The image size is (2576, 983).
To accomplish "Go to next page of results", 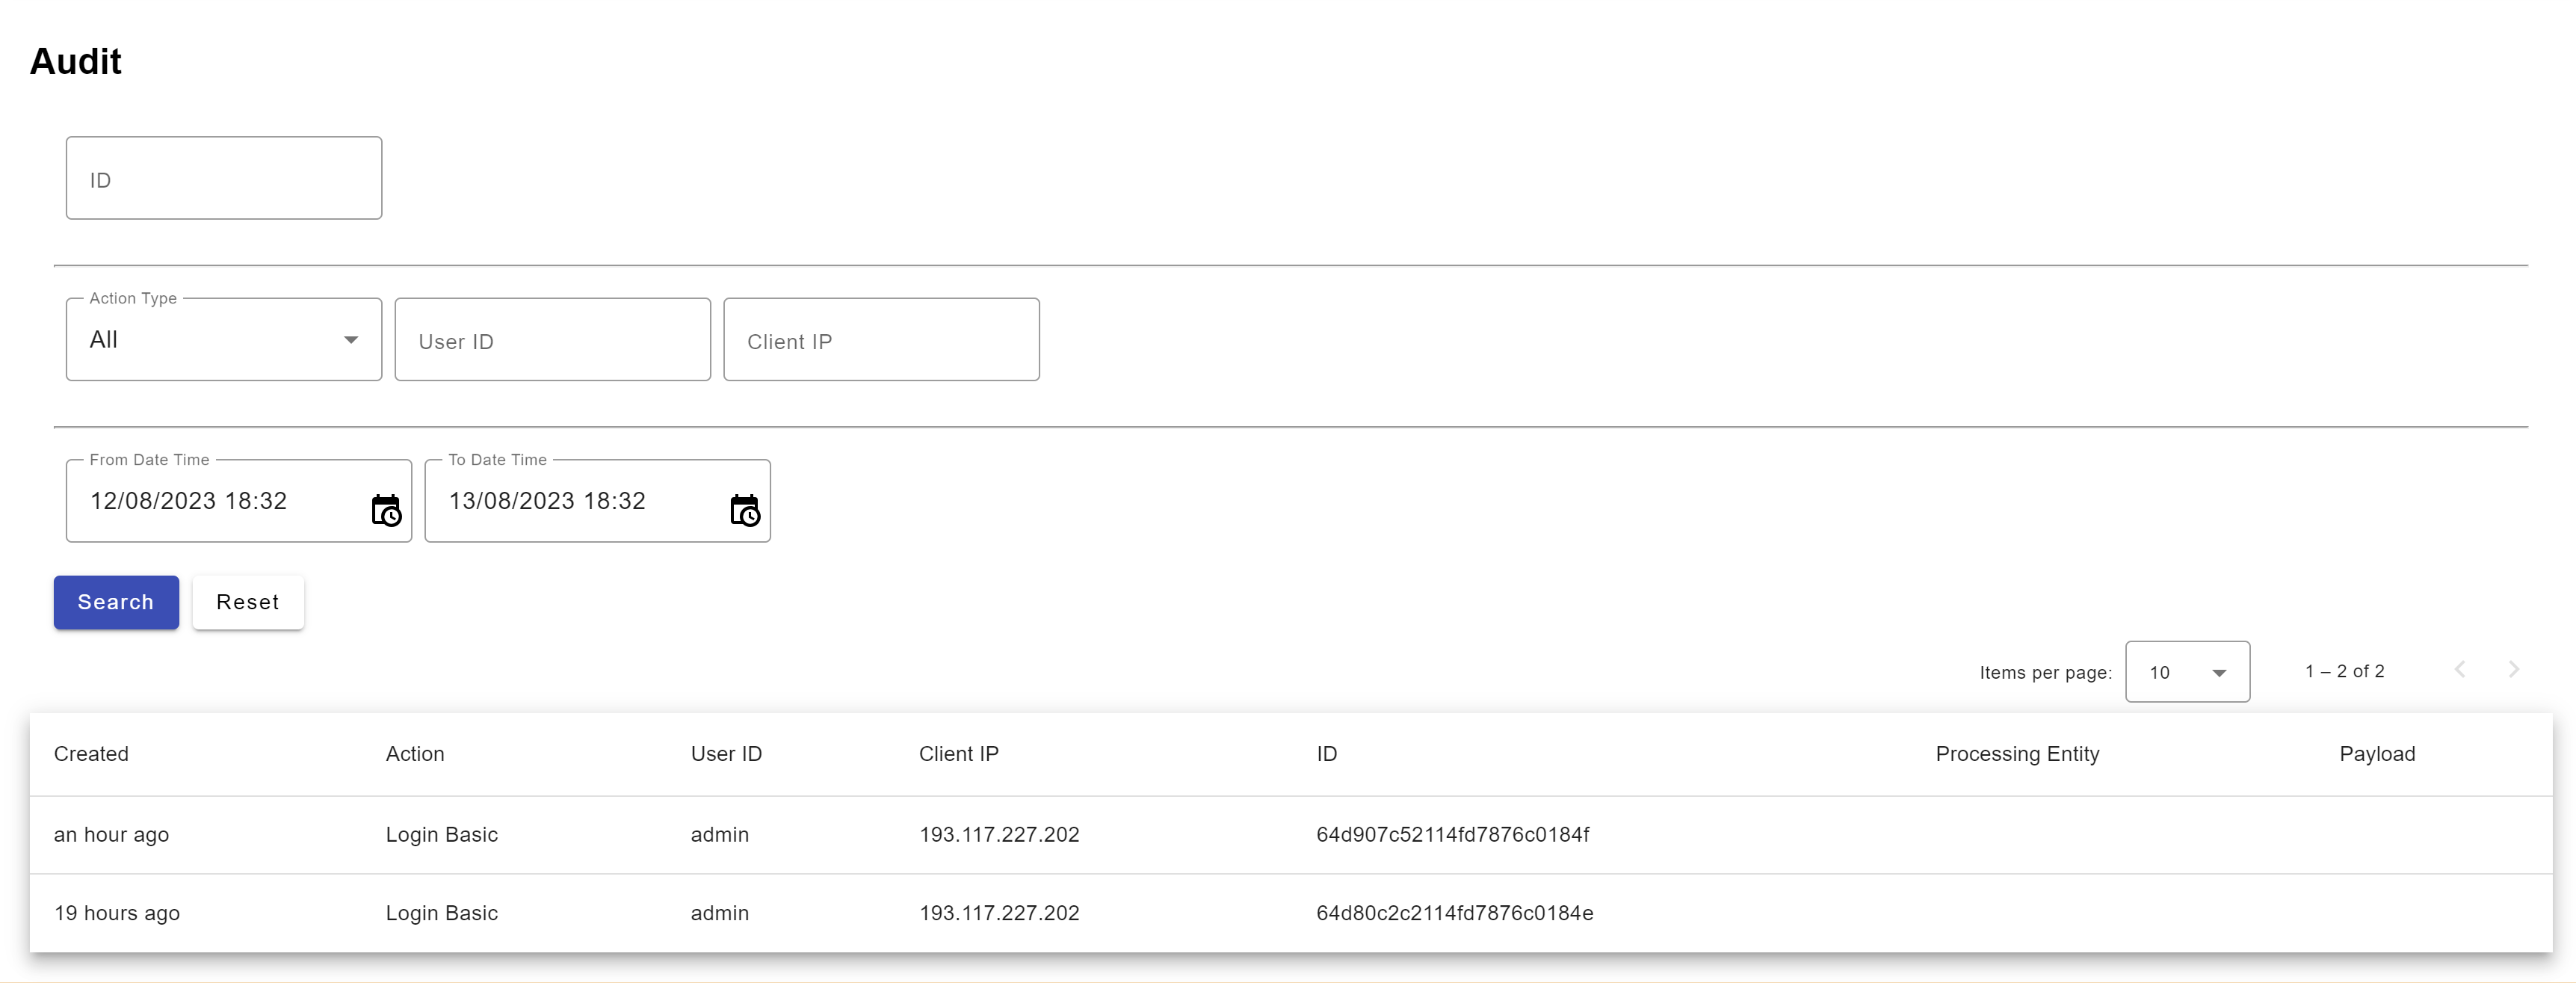I will (2513, 670).
